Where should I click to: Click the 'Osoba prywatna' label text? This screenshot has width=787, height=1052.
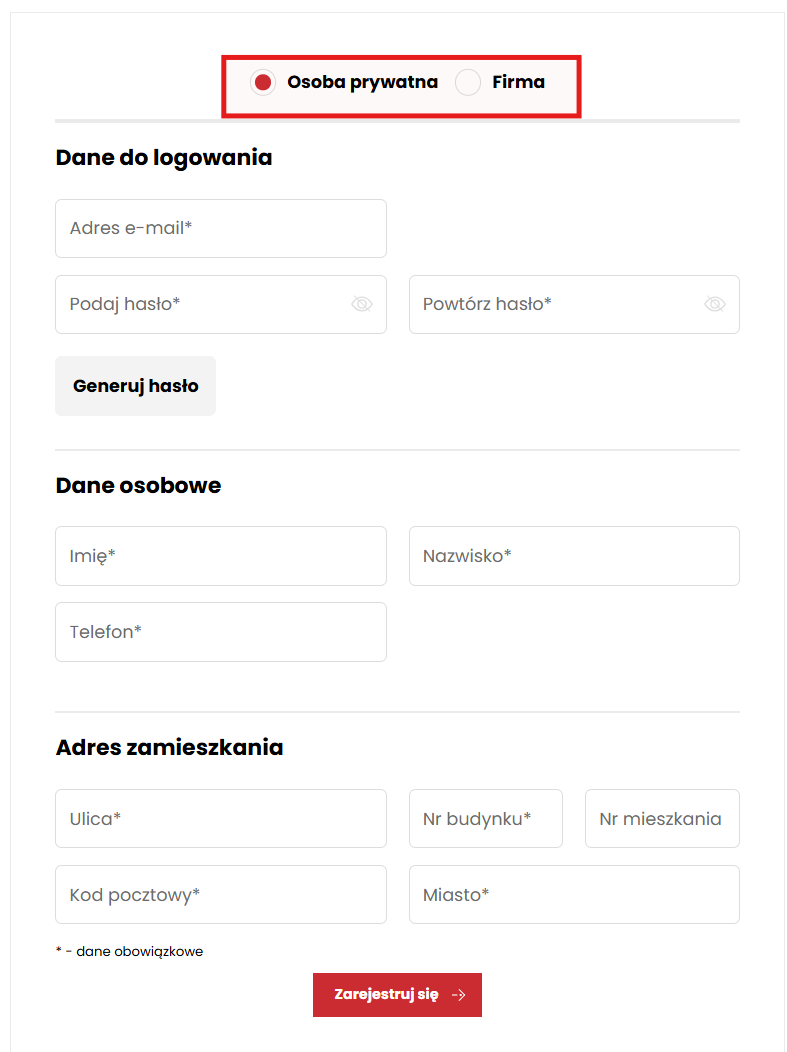362,82
